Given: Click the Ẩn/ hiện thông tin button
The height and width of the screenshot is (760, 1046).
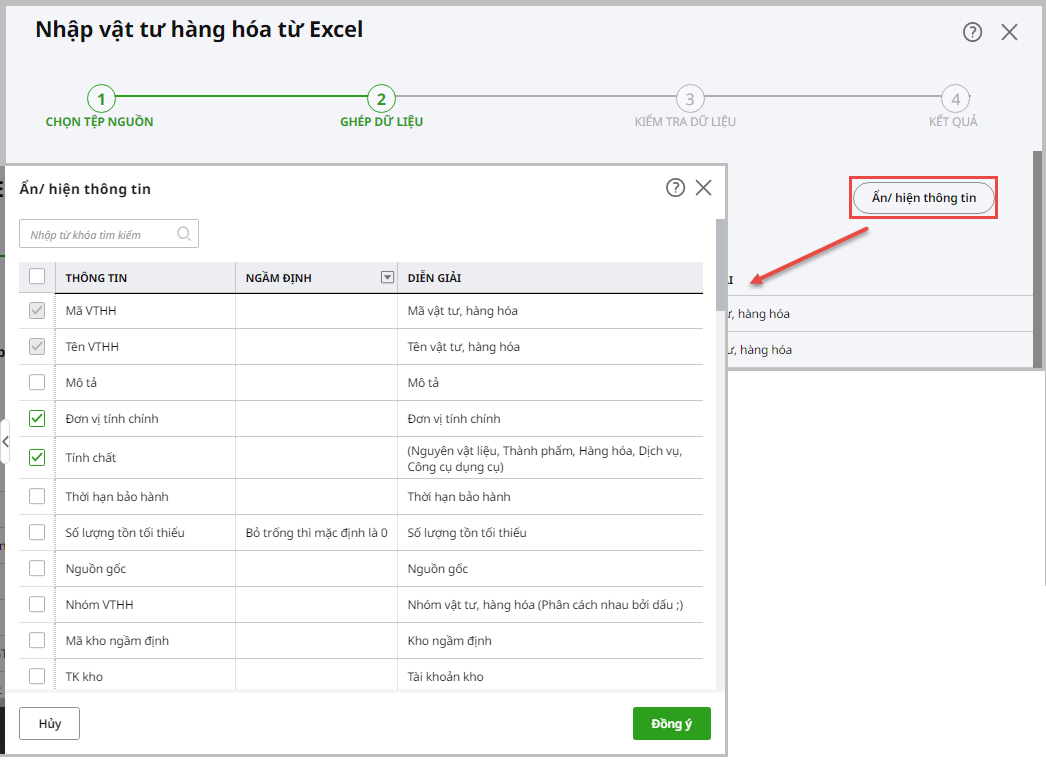Looking at the screenshot, I should [x=923, y=198].
